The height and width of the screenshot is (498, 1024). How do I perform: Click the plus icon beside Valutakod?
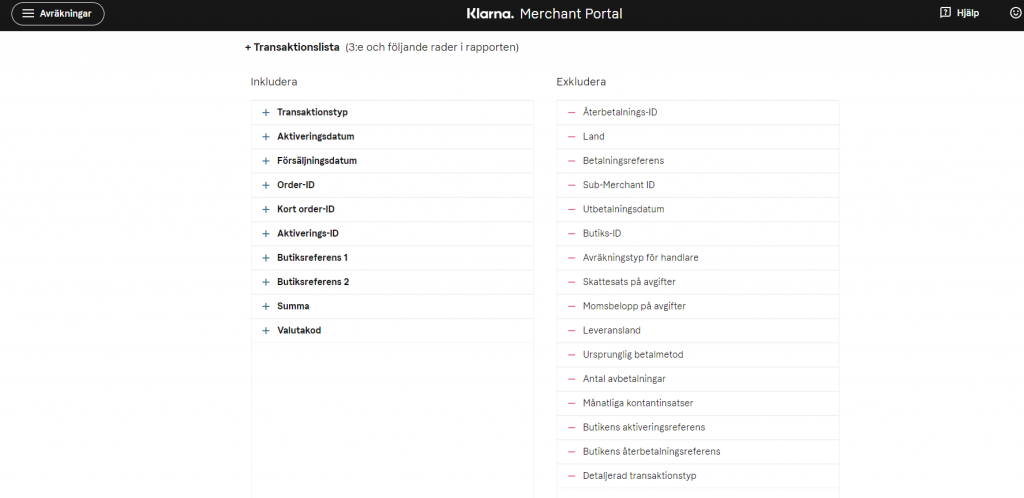(265, 331)
